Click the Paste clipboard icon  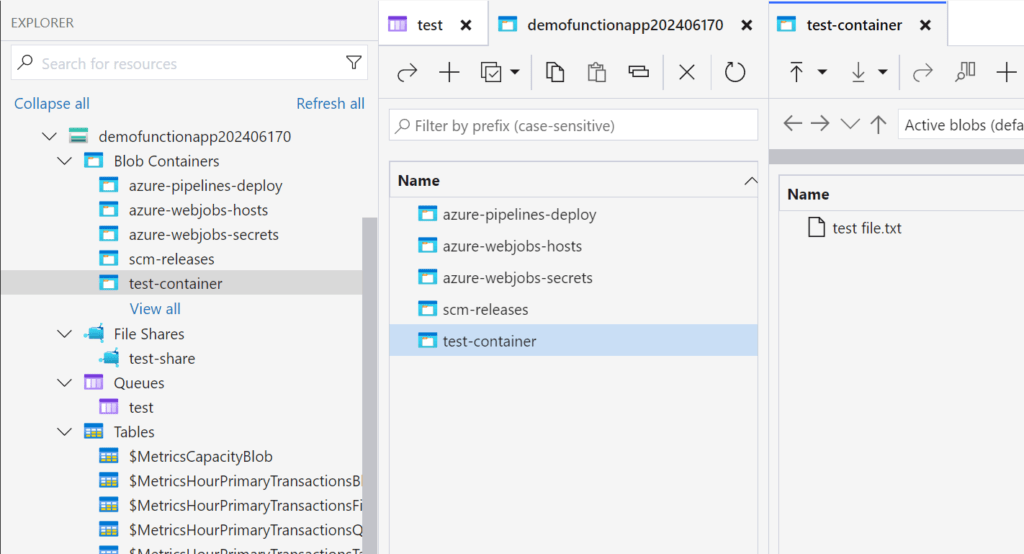[597, 72]
